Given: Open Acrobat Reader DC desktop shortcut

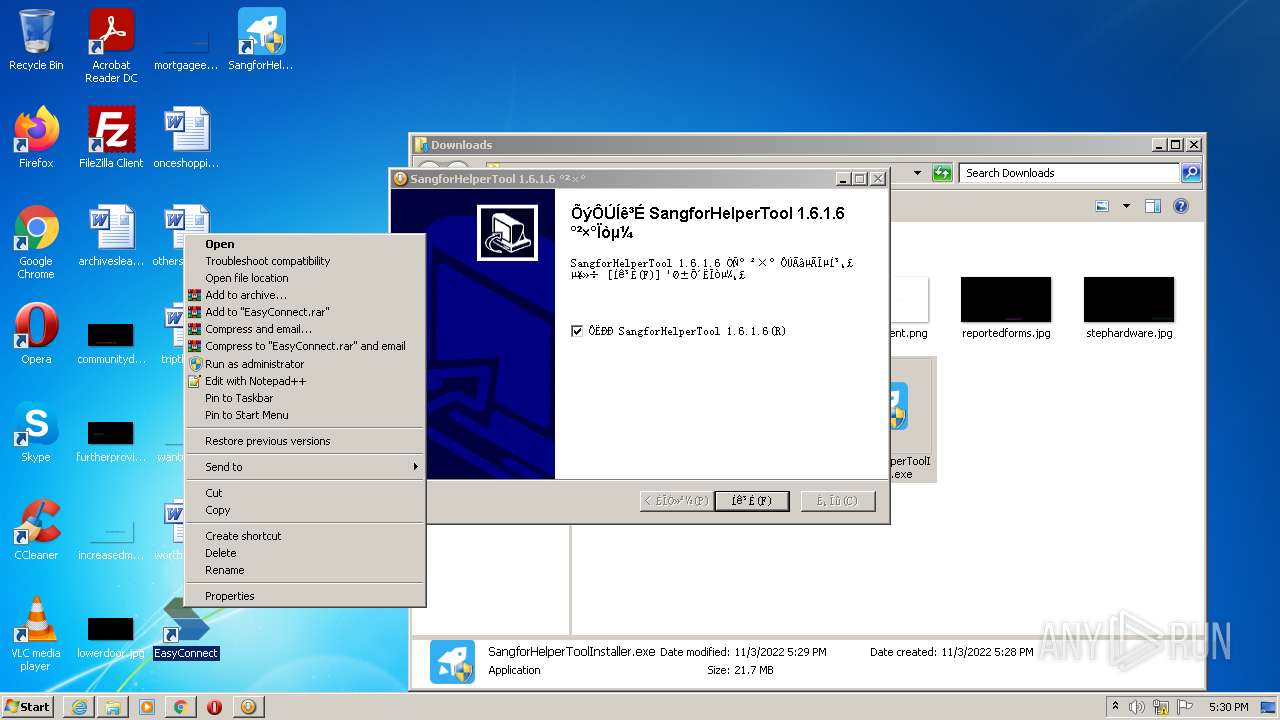Looking at the screenshot, I should point(111,45).
